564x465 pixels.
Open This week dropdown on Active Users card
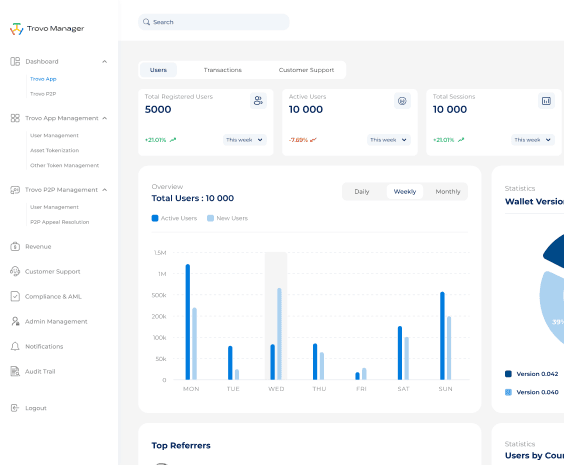tap(389, 140)
